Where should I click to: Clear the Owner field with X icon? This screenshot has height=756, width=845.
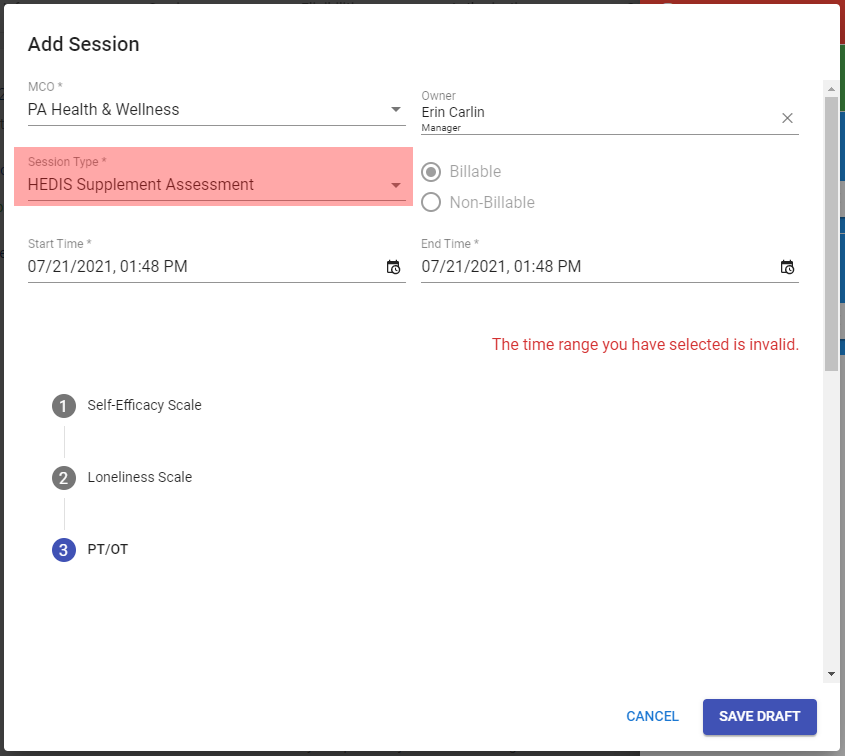point(787,118)
